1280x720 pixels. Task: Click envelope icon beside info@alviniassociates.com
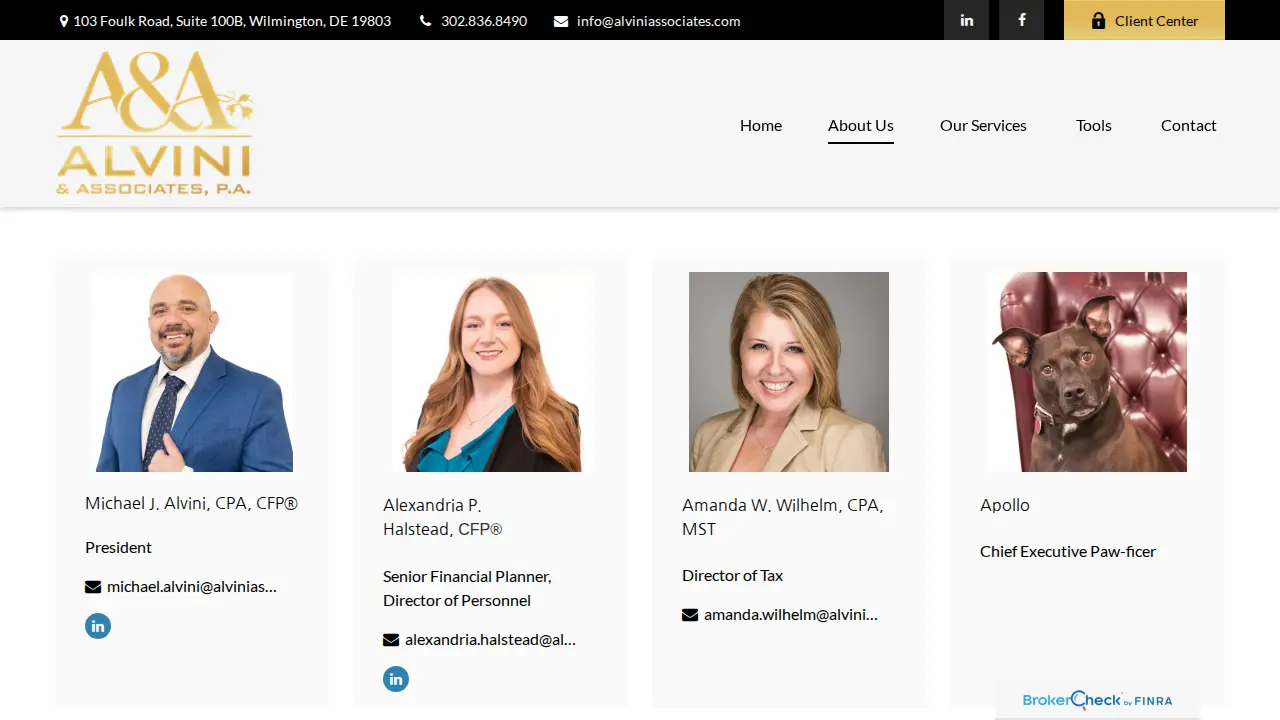(561, 21)
